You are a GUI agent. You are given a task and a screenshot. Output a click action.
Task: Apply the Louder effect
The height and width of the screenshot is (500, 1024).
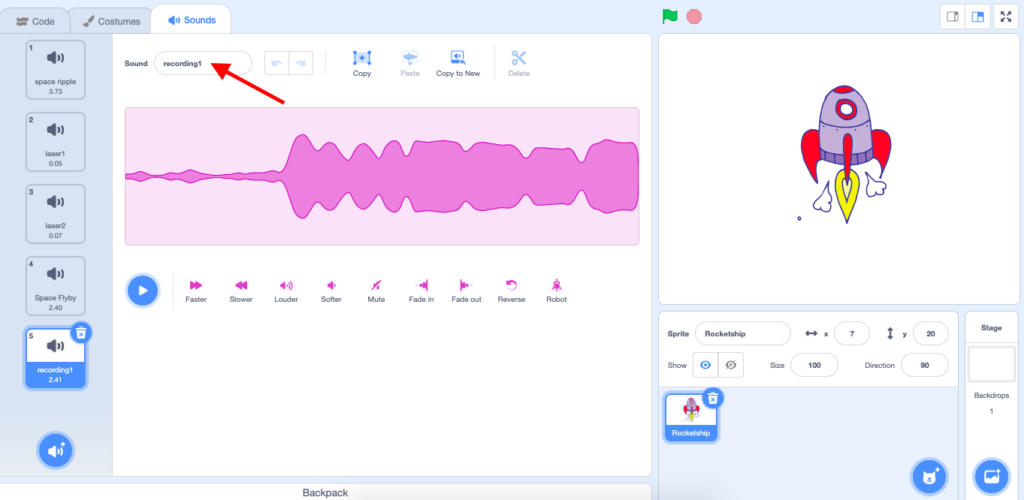point(286,291)
